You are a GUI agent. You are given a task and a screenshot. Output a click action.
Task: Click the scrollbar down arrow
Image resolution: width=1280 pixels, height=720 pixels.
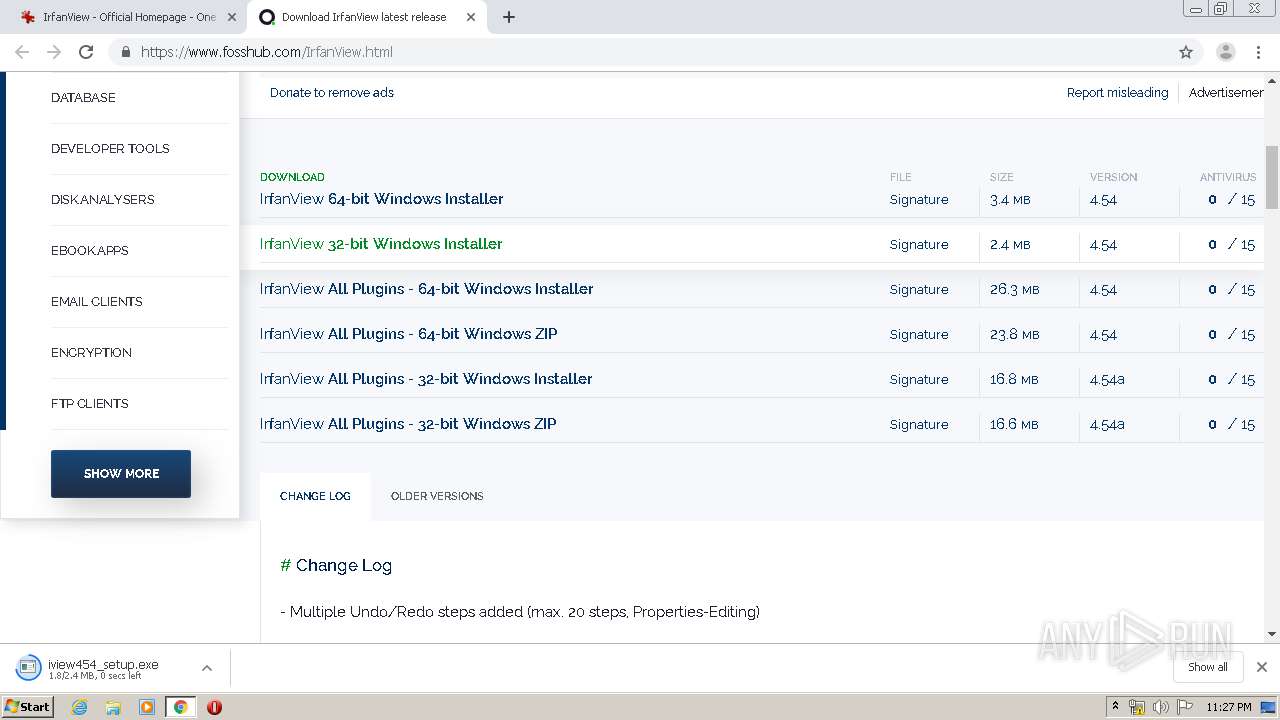point(1272,634)
